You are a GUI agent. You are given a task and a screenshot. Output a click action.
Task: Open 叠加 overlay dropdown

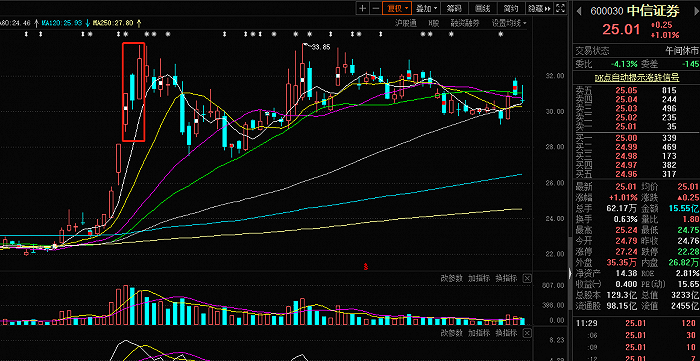tap(426, 8)
